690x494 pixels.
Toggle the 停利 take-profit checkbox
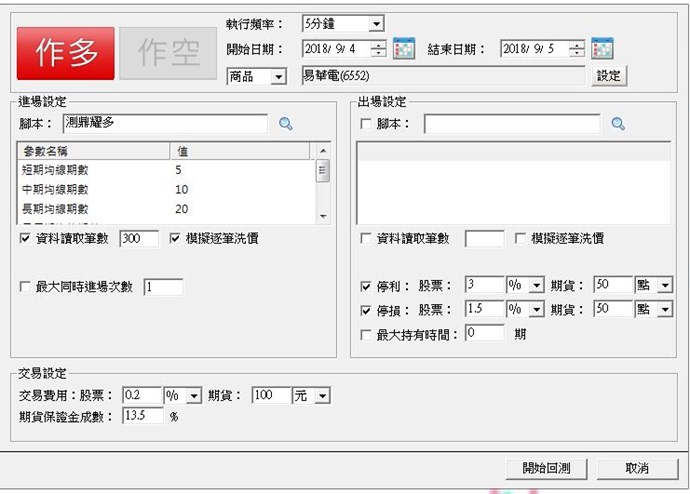[x=366, y=285]
